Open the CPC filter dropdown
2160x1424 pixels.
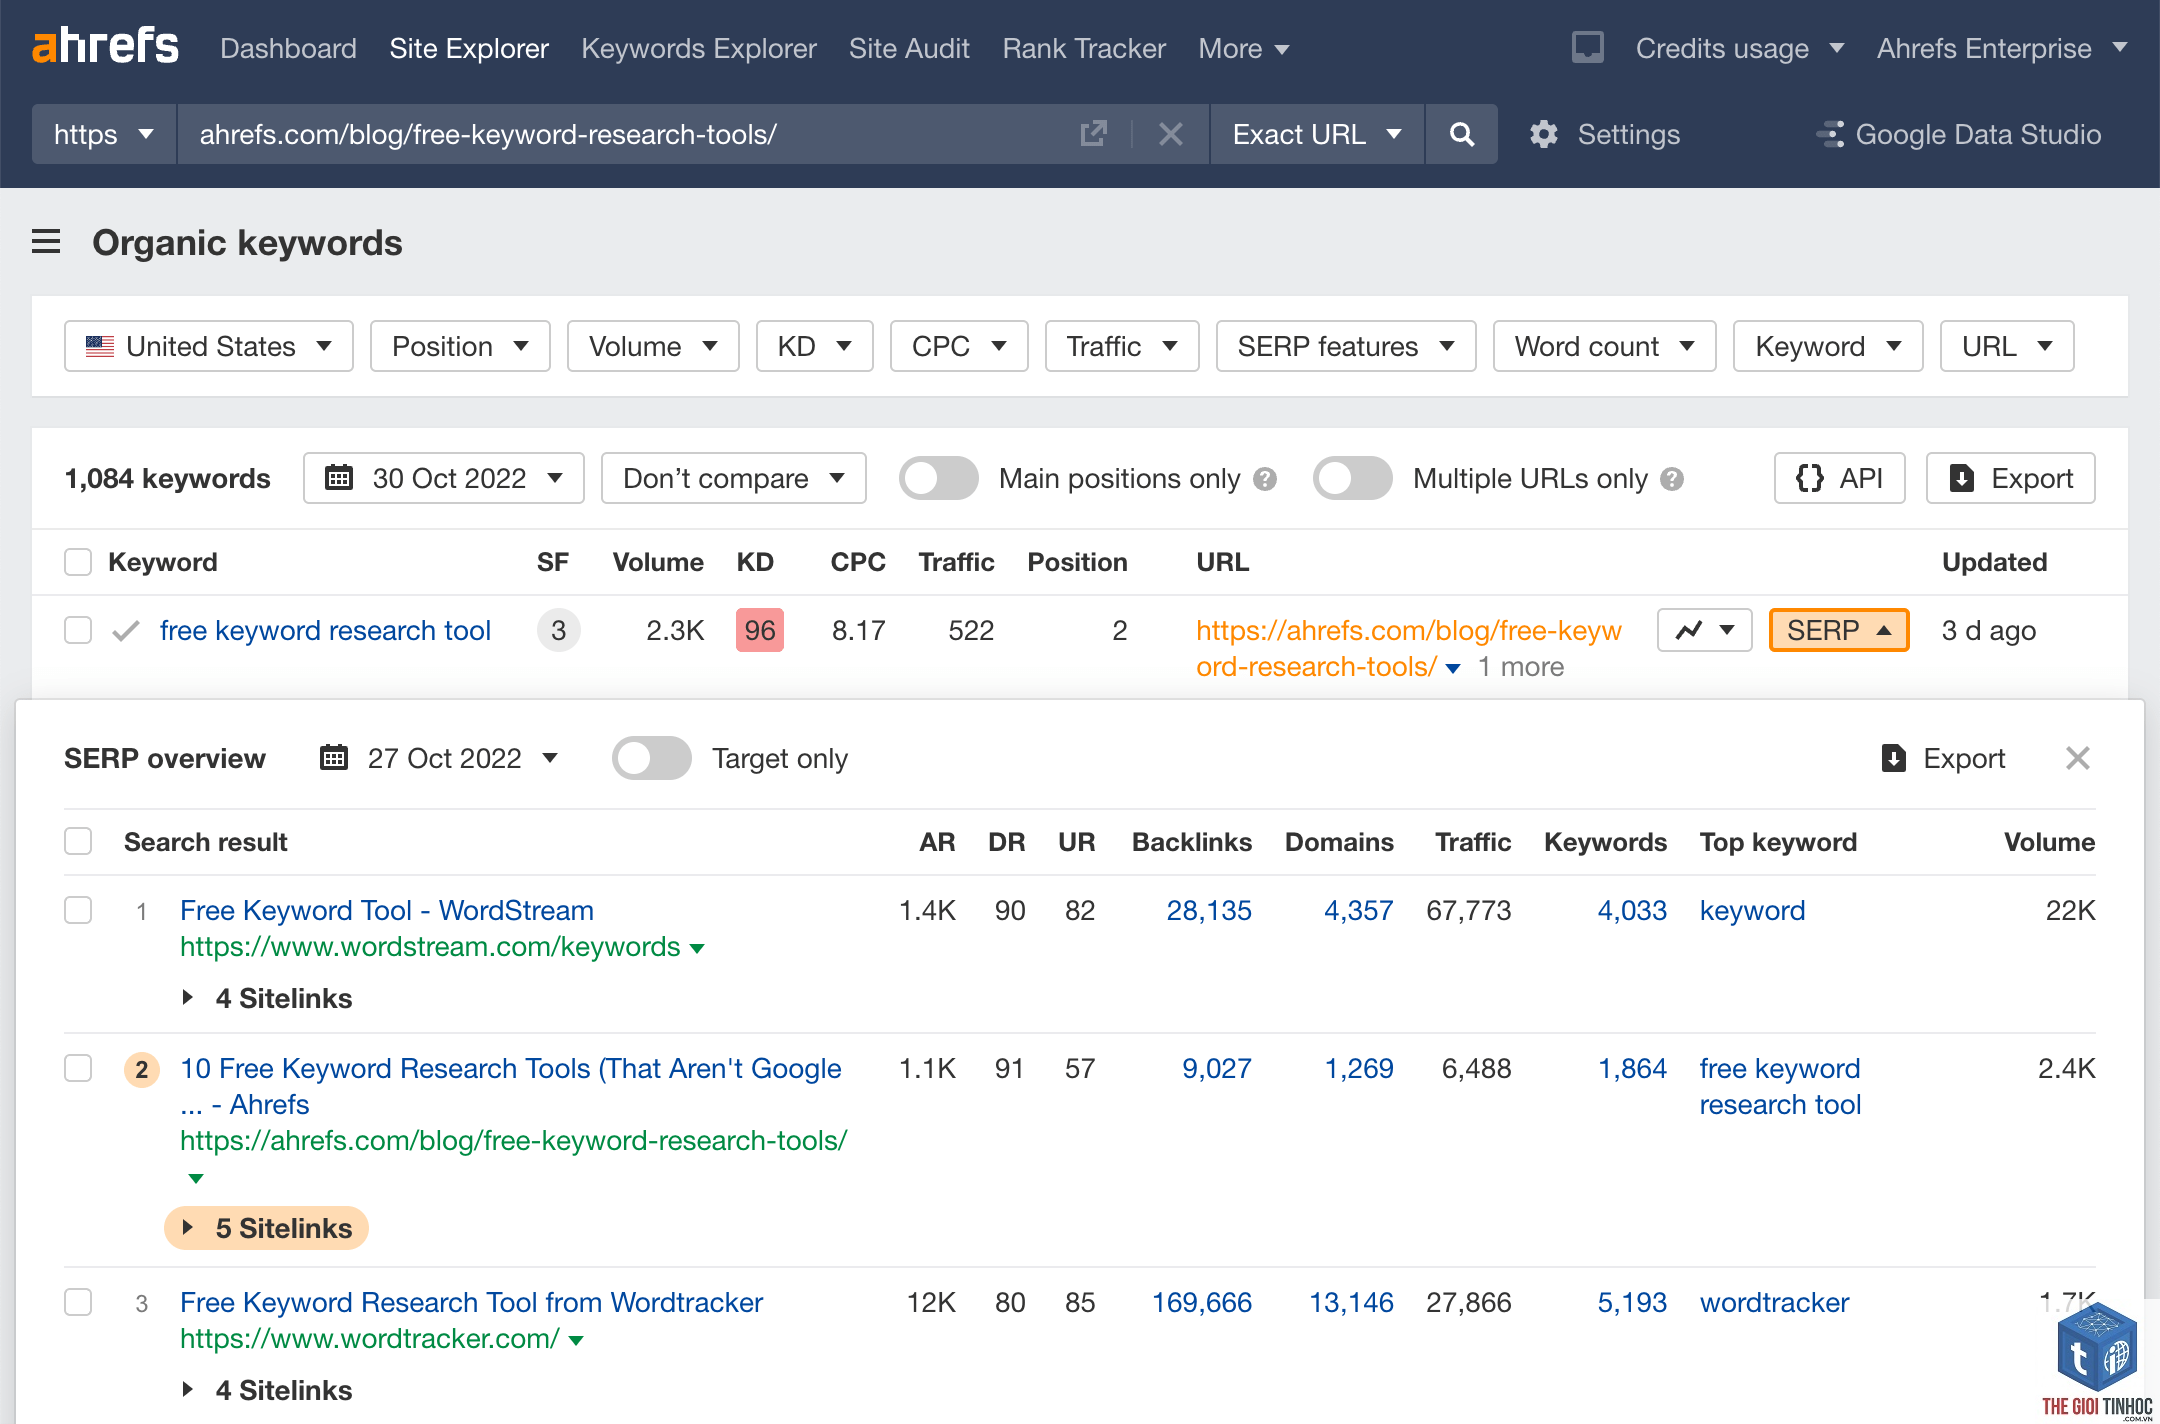pyautogui.click(x=959, y=346)
